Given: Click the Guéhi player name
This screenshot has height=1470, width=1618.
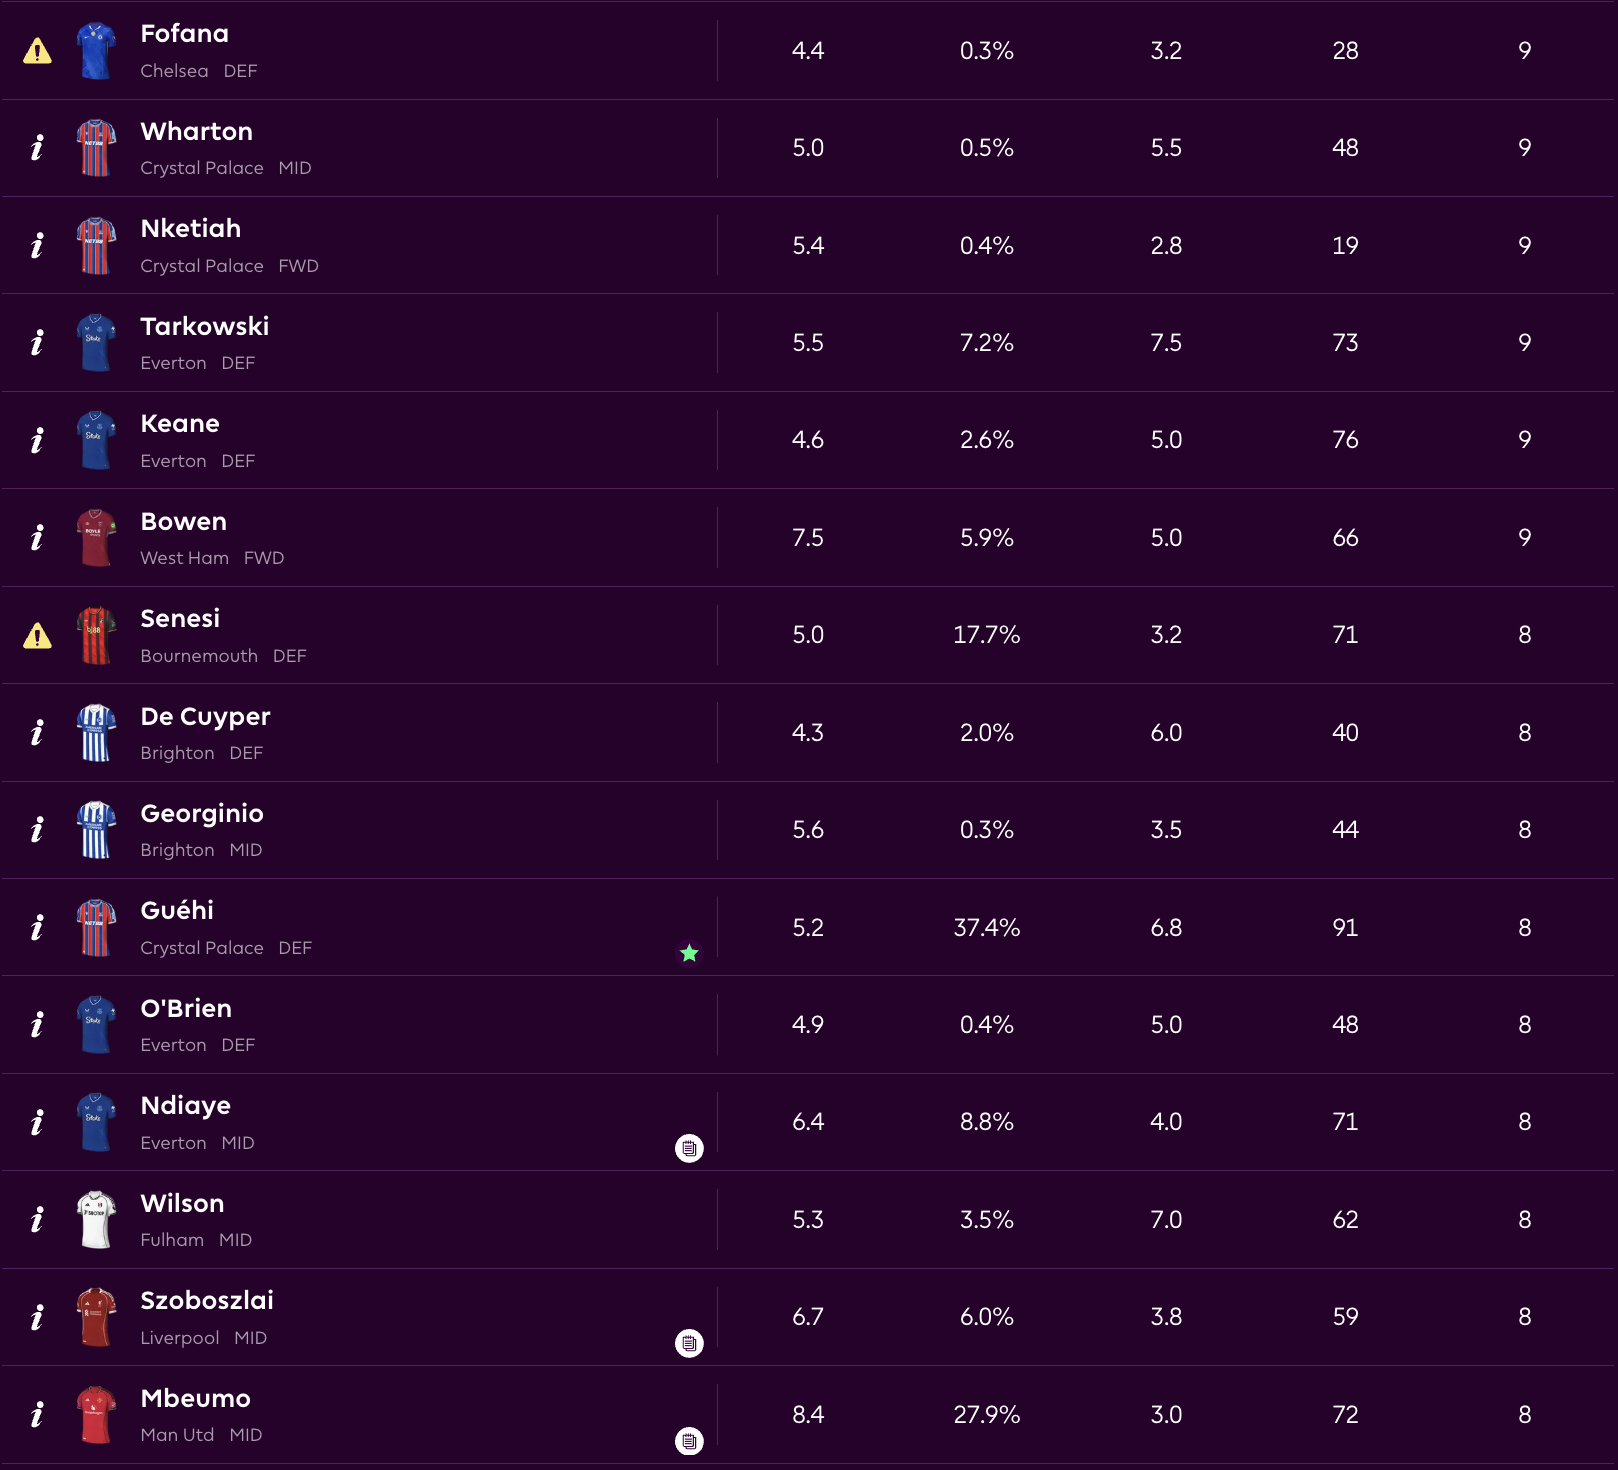Looking at the screenshot, I should 177,911.
